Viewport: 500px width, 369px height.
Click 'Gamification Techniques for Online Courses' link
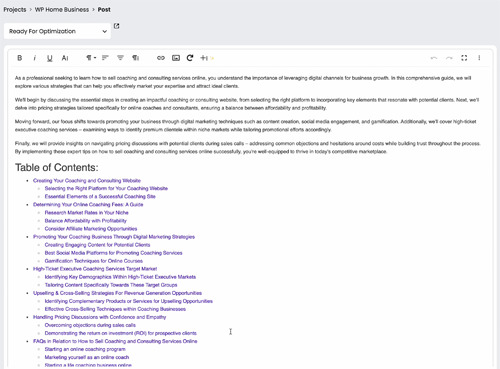94,261
